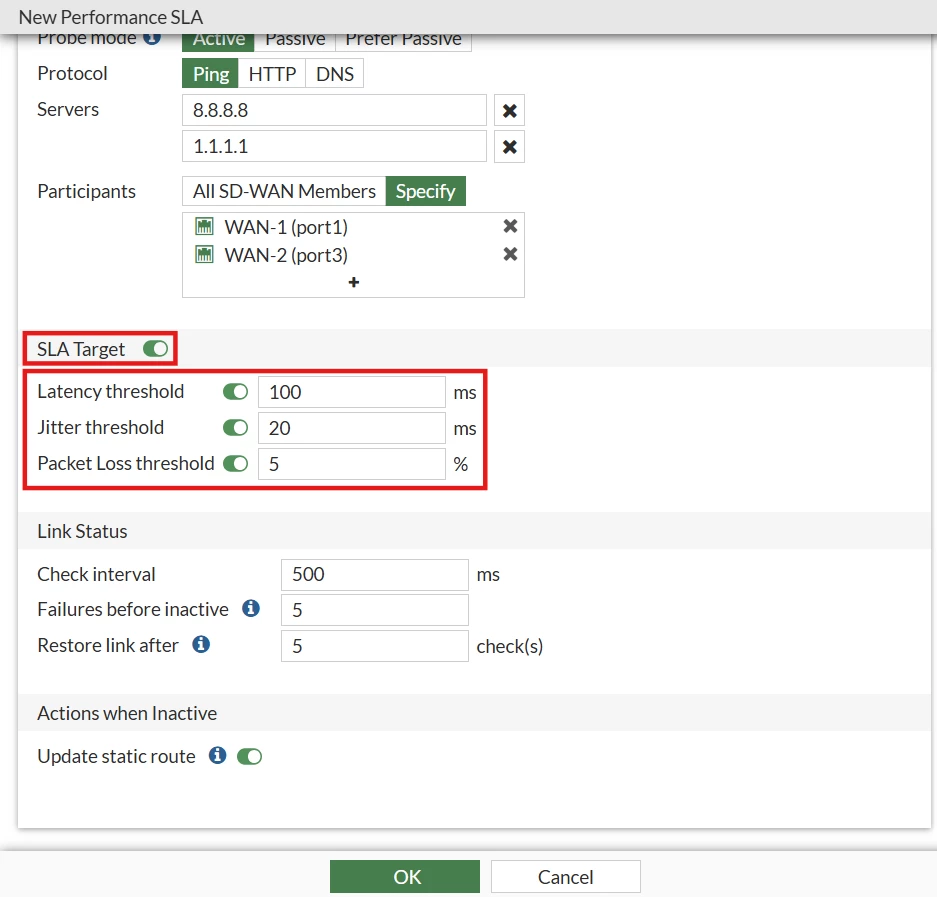
Task: Click the WAN-2 (port3) interface icon
Action: tap(204, 255)
